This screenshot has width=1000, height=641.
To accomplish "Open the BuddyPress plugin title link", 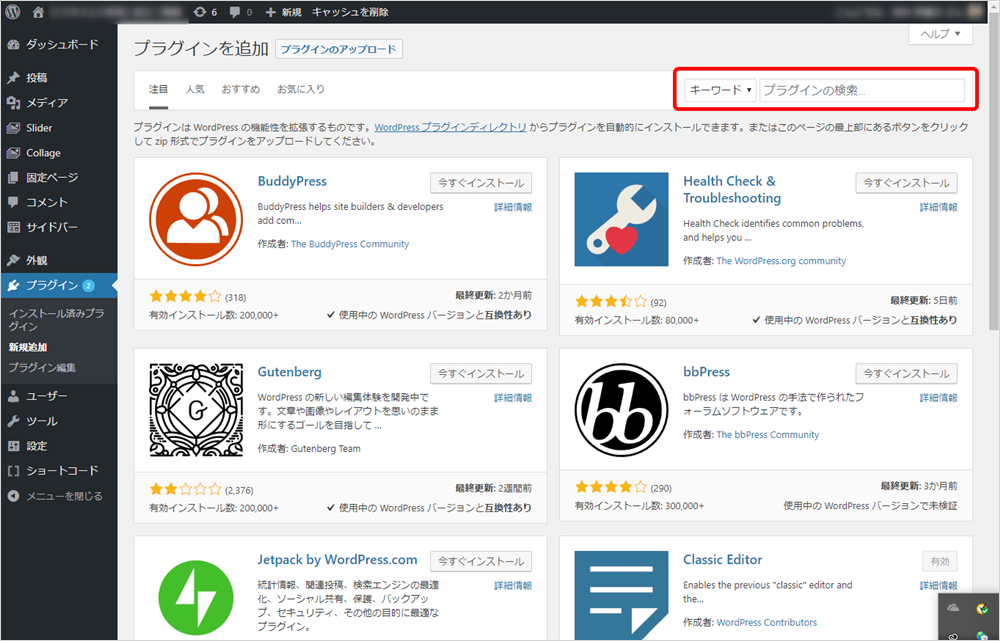I will (x=292, y=181).
